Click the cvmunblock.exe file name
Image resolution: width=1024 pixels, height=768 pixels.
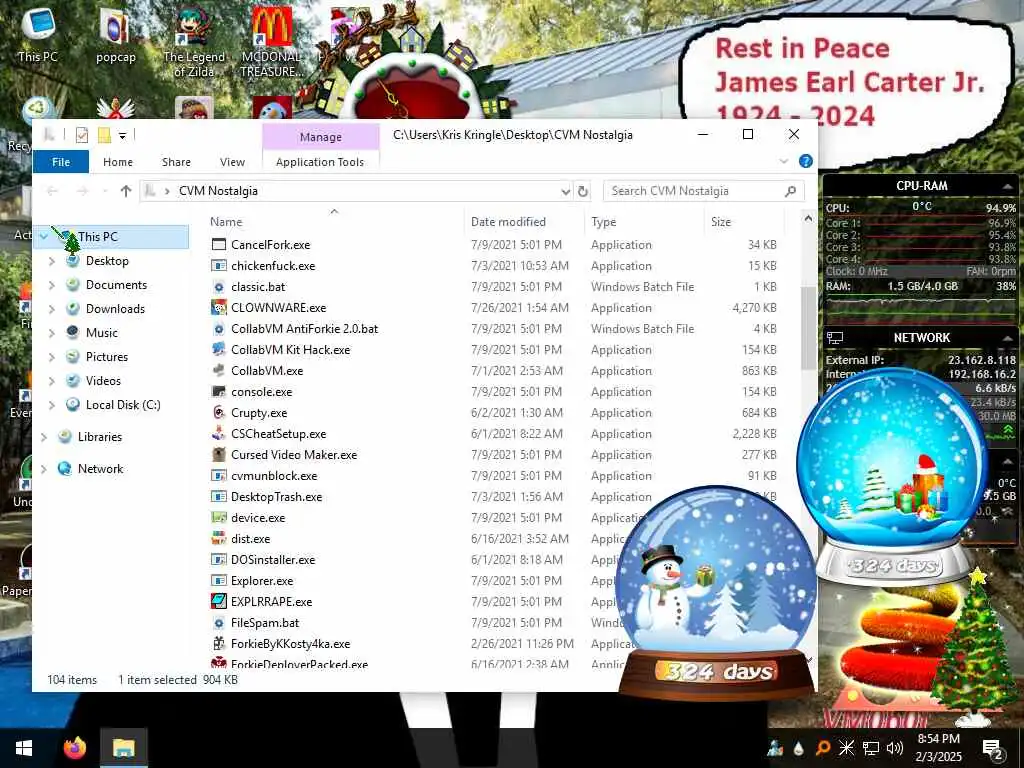click(274, 475)
